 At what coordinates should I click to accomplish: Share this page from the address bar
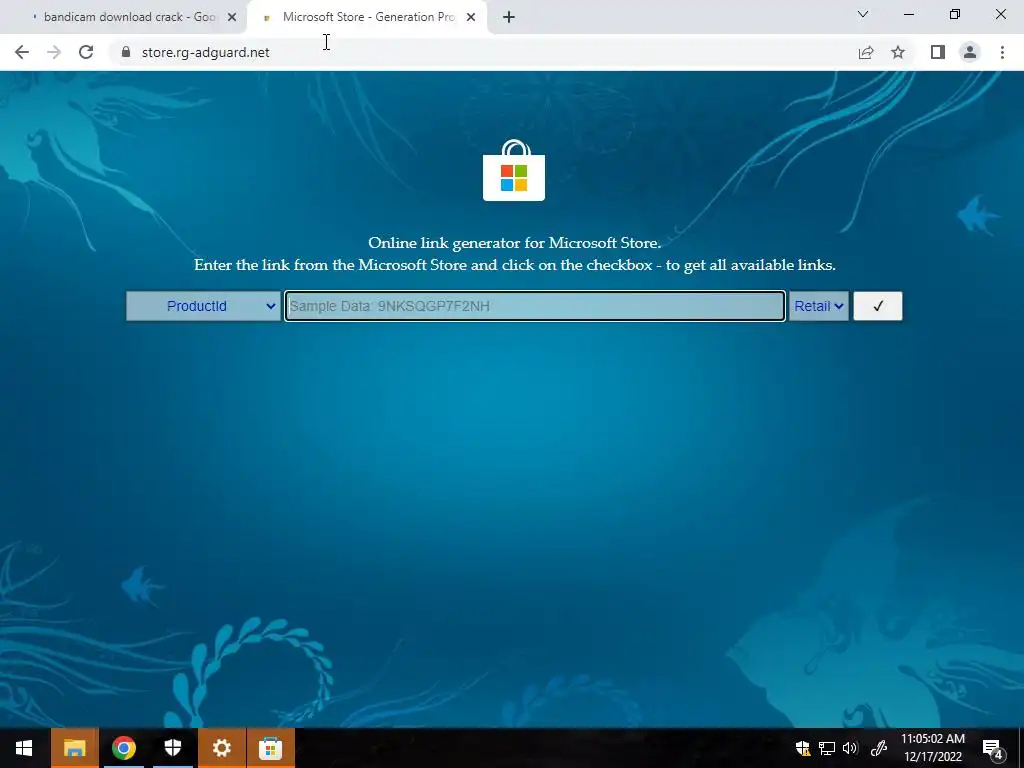pos(866,52)
